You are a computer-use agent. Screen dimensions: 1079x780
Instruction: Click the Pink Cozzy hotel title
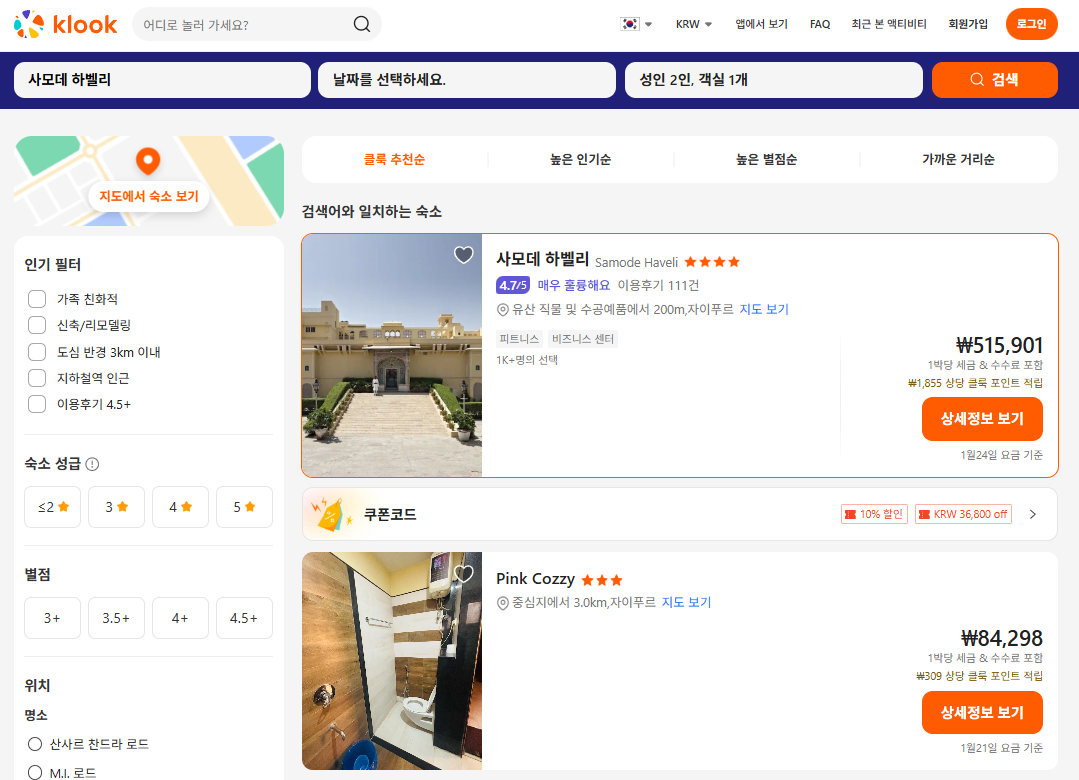(x=535, y=579)
